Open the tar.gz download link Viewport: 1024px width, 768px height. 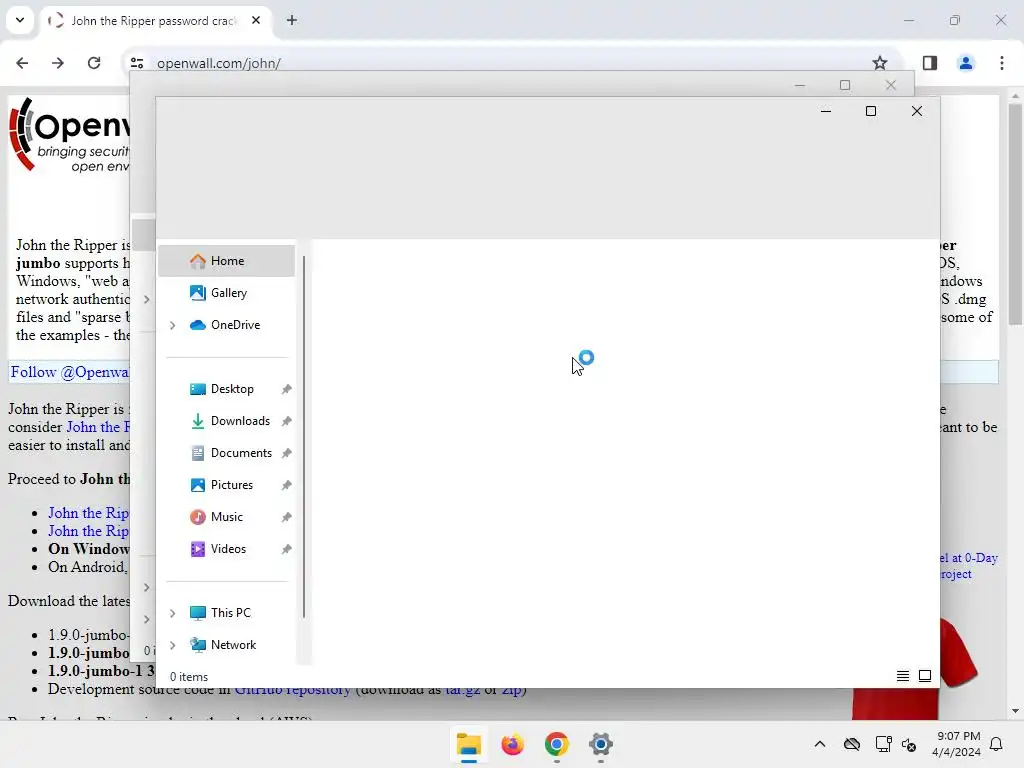point(462,689)
